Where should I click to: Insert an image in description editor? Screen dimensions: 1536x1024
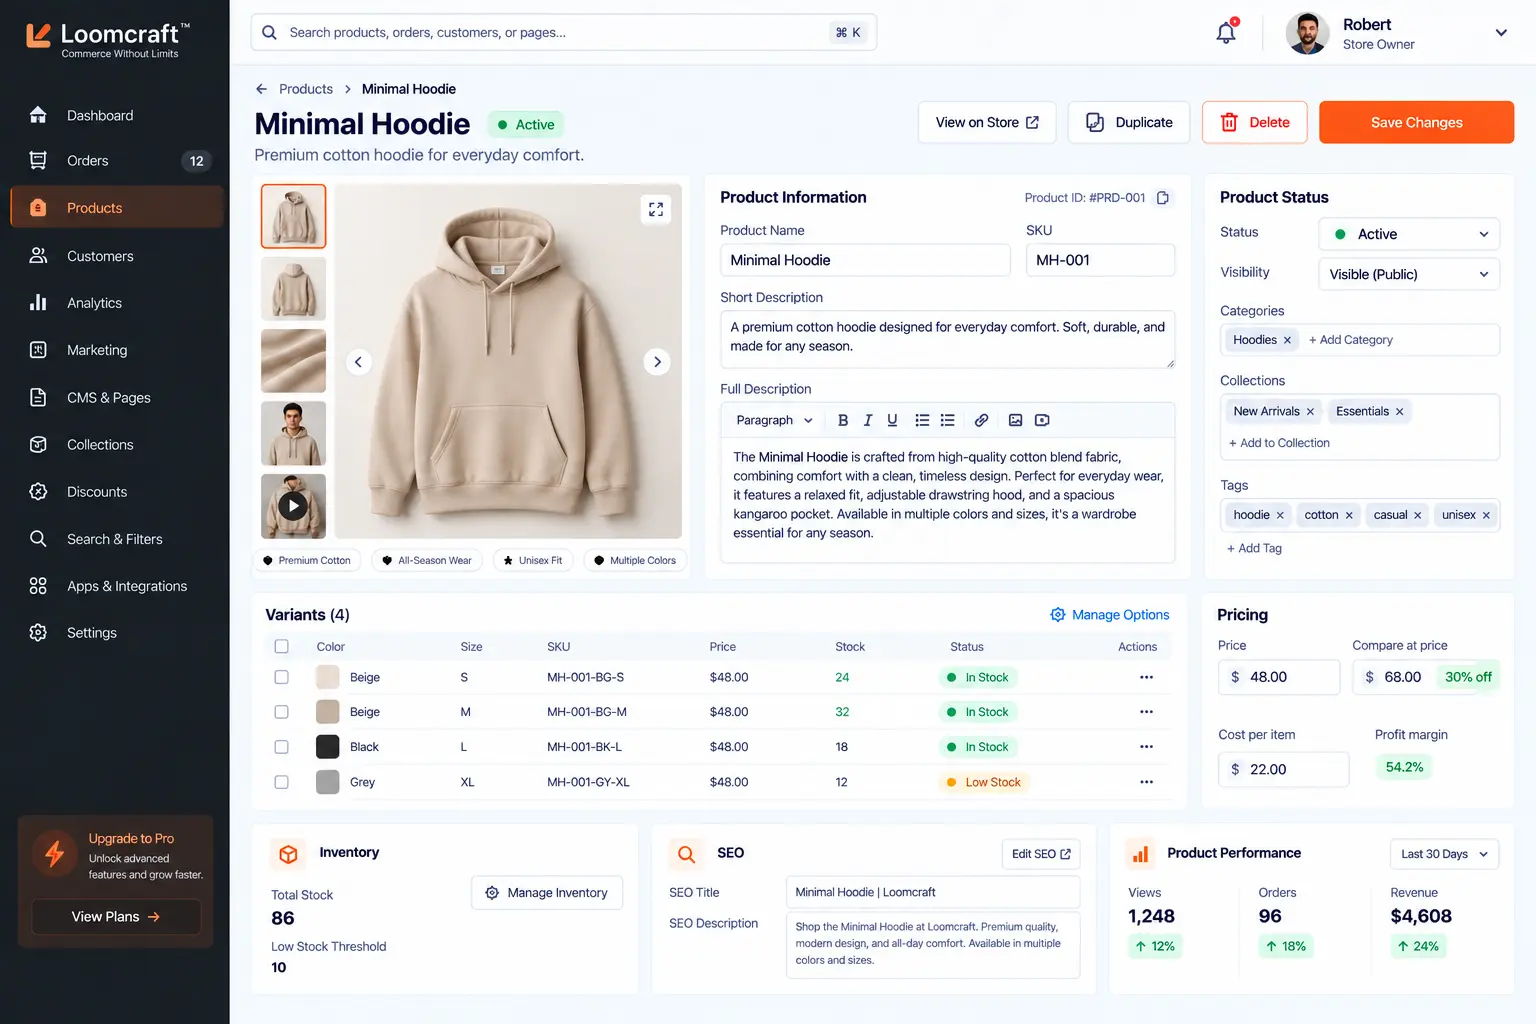pos(1015,420)
